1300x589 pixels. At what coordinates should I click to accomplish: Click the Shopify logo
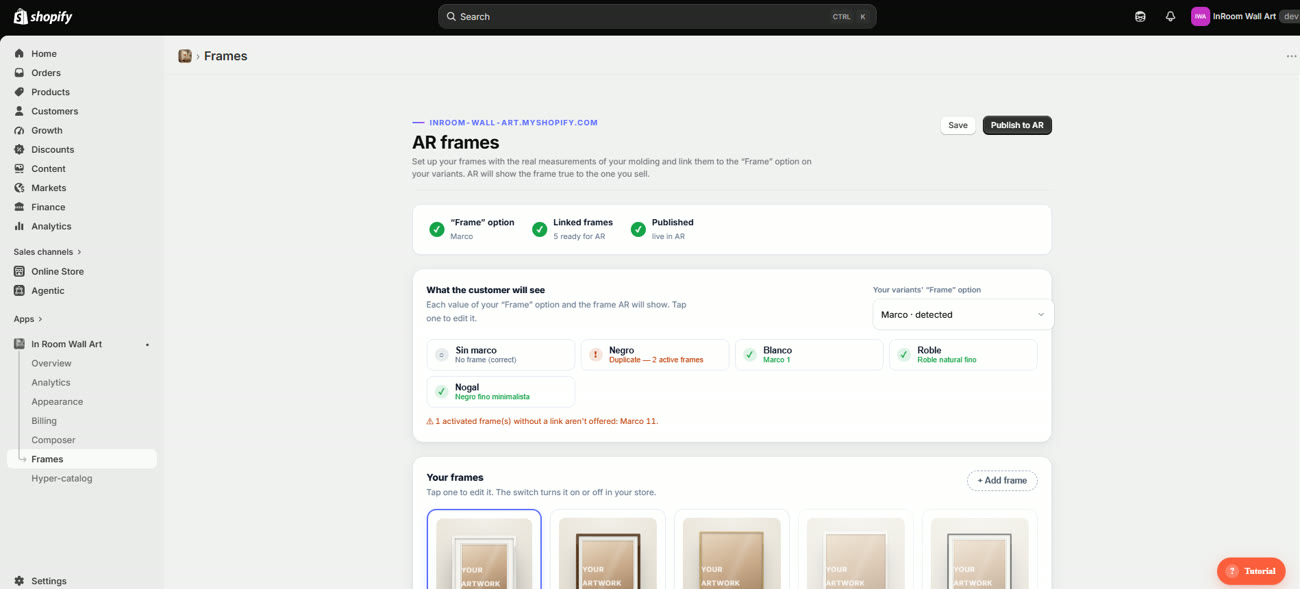[42, 16]
